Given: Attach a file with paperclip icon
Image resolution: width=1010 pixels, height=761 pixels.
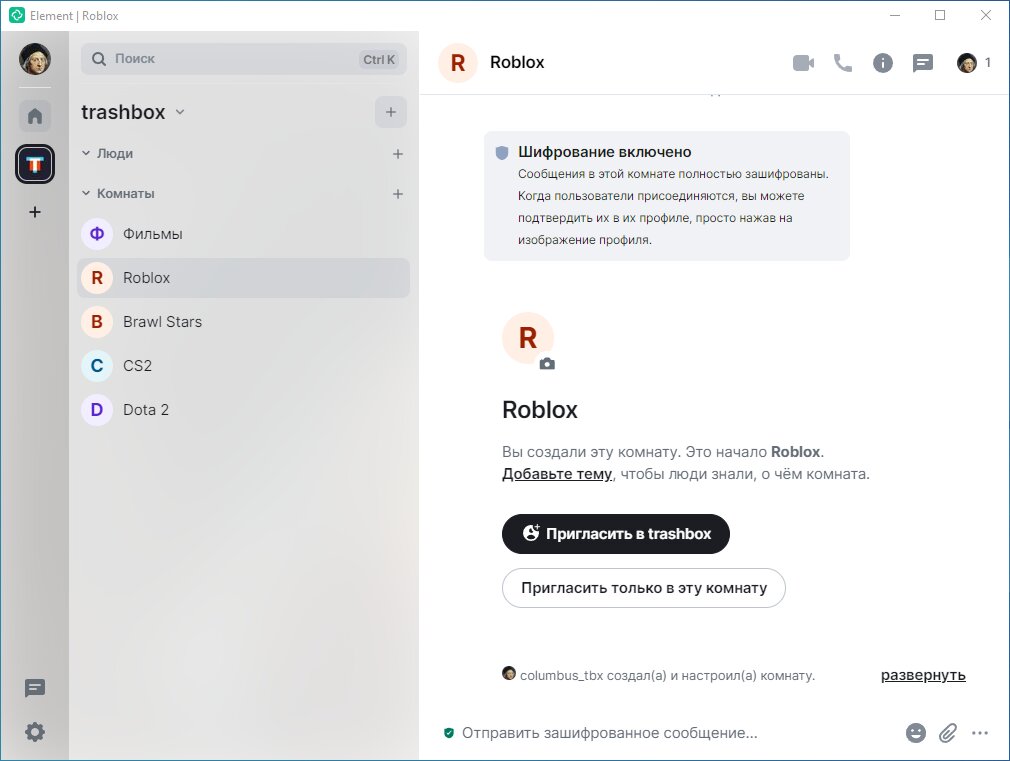Looking at the screenshot, I should pos(947,733).
